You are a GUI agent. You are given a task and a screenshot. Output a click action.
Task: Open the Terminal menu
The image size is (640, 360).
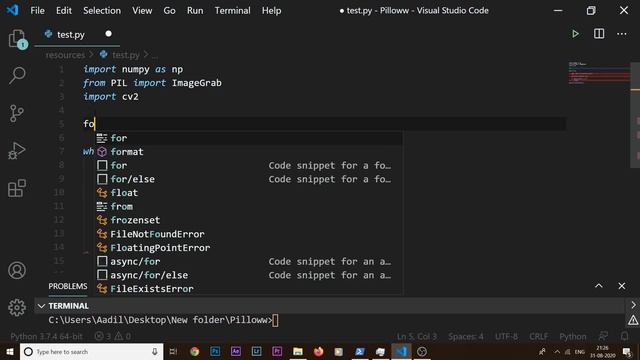pos(233,11)
